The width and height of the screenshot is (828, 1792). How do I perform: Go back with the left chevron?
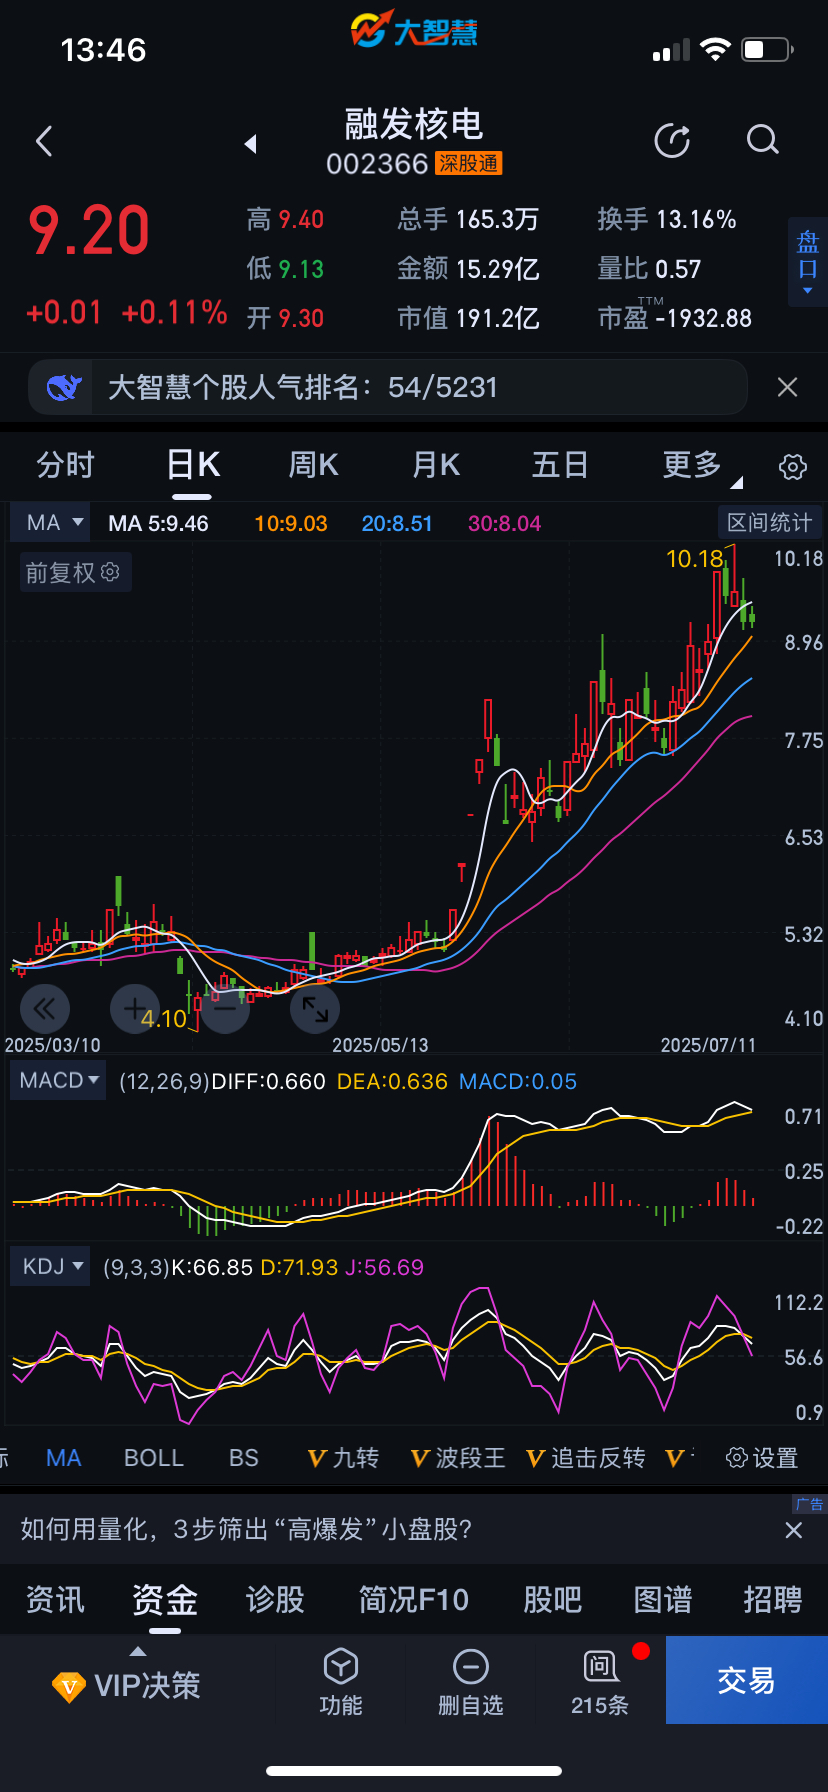44,141
